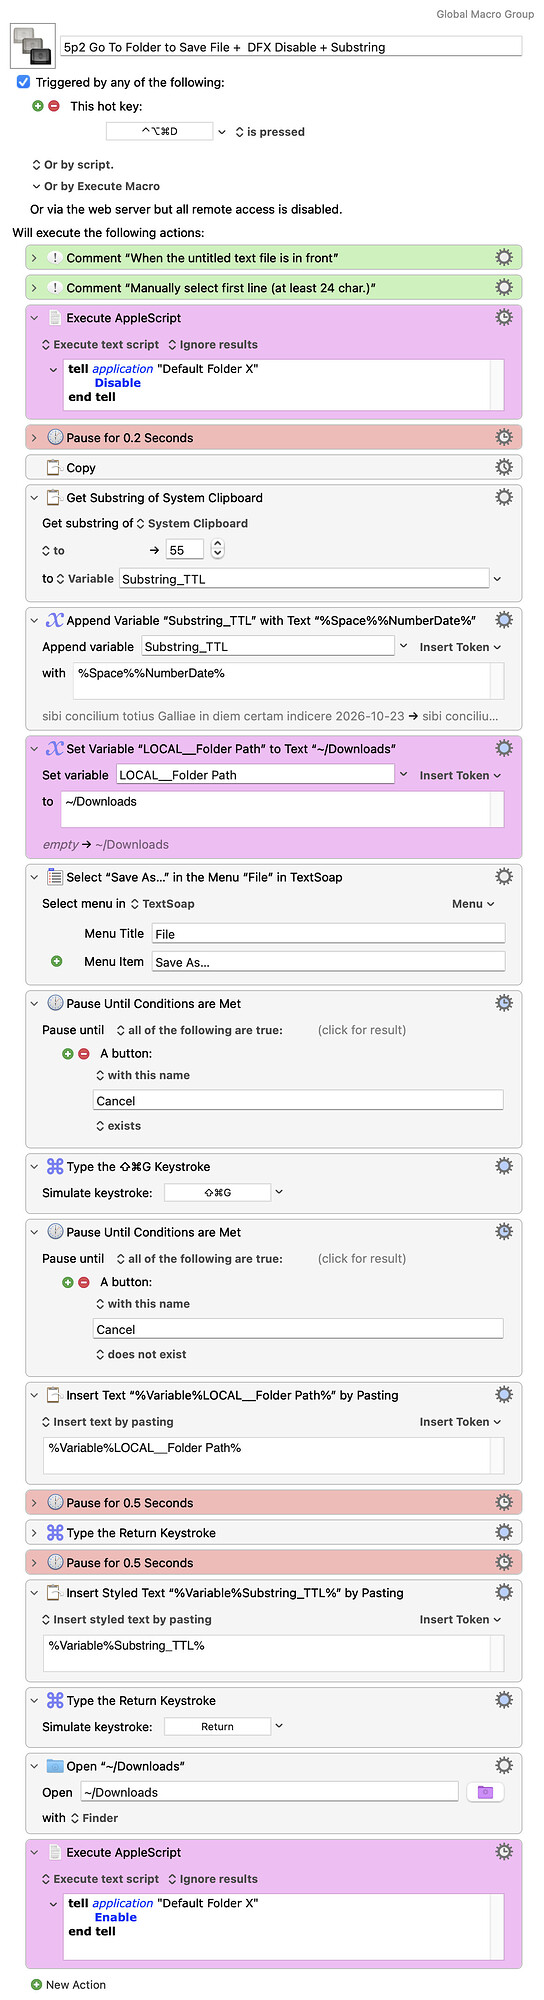Open the hot key ⌃⌥⌘D dropdown arrow
Screen dimensions: 544x2000
tap(222, 132)
